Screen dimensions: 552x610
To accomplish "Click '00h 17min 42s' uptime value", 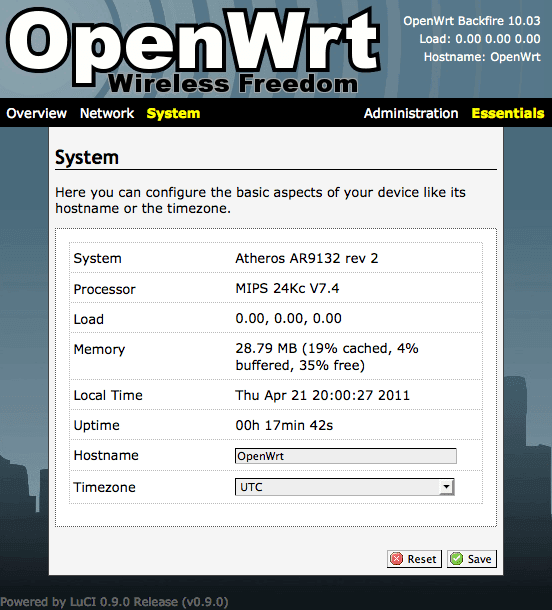I will 284,425.
